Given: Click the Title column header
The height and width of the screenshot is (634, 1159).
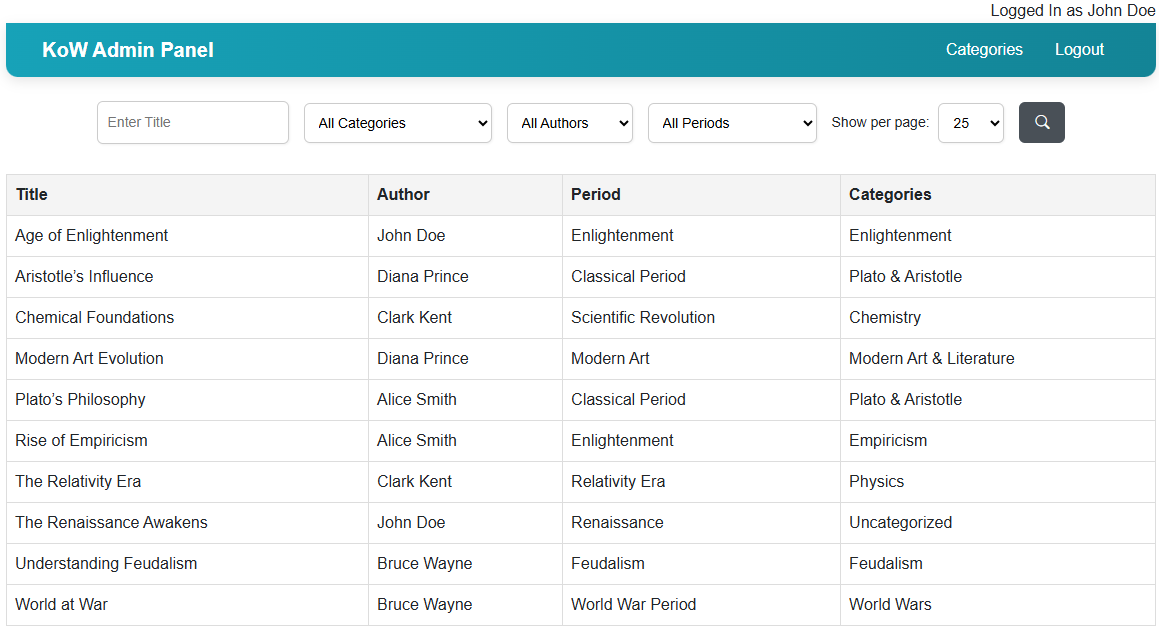Looking at the screenshot, I should click(32, 194).
